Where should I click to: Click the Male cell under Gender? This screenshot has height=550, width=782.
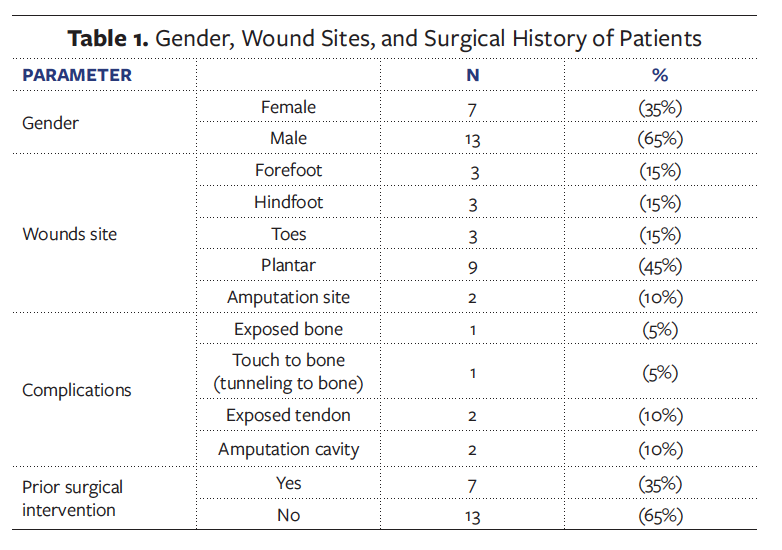pos(288,138)
